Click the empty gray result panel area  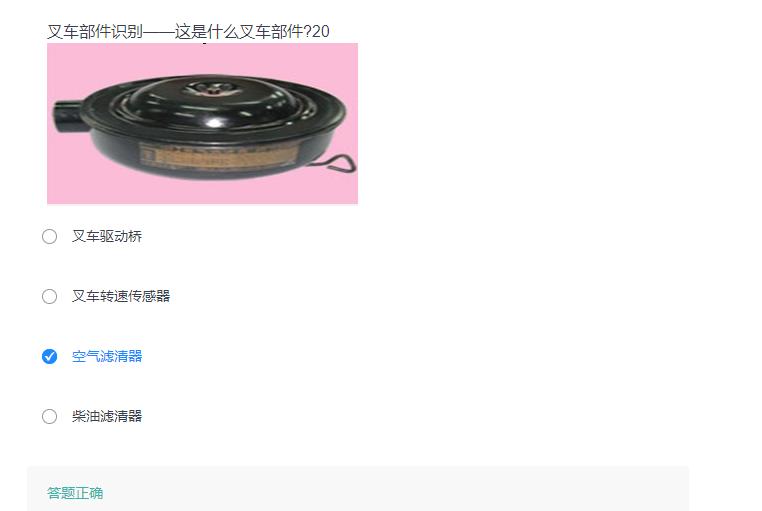point(389,491)
